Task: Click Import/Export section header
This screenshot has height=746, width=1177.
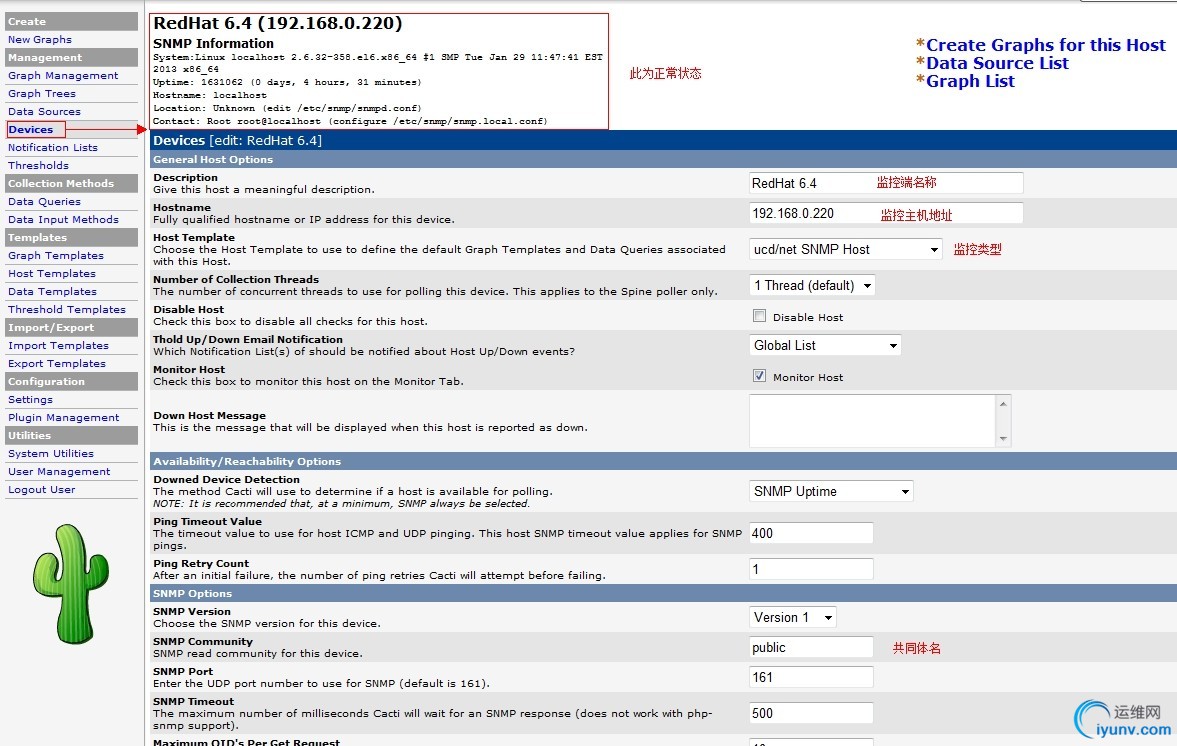Action: [71, 327]
